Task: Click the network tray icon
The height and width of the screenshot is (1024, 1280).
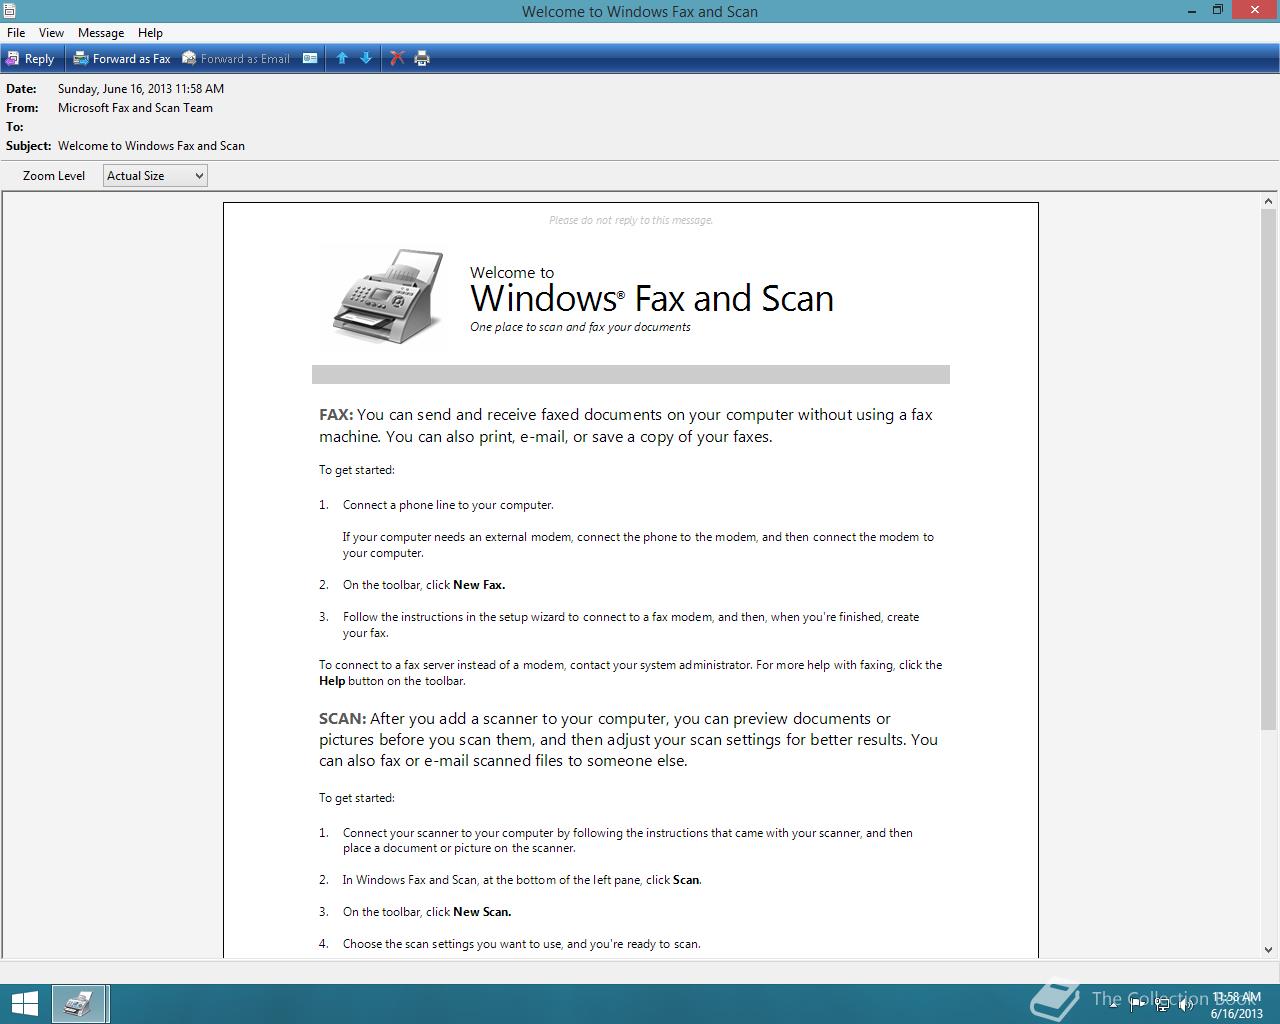Action: point(1161,1005)
